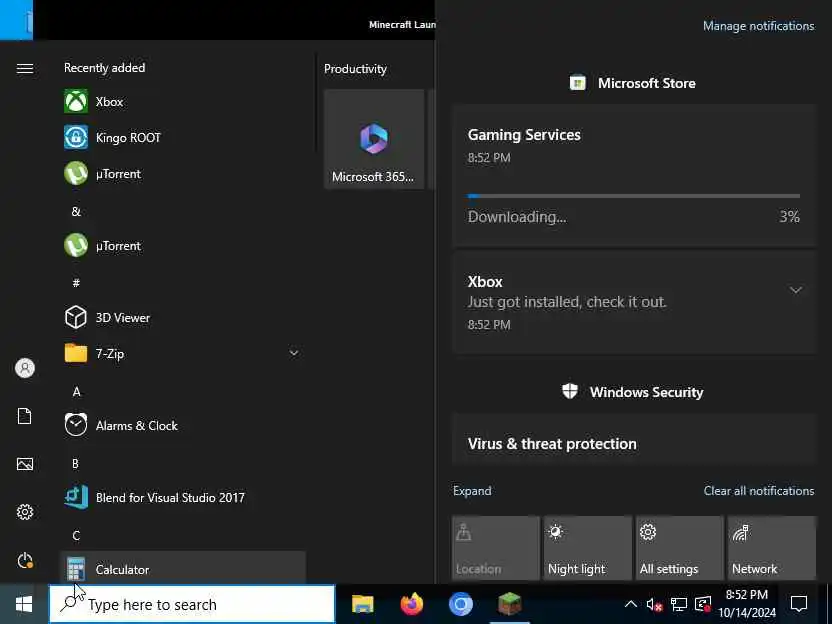Open Firefox from the taskbar
Screen dimensions: 832x624
click(x=412, y=604)
